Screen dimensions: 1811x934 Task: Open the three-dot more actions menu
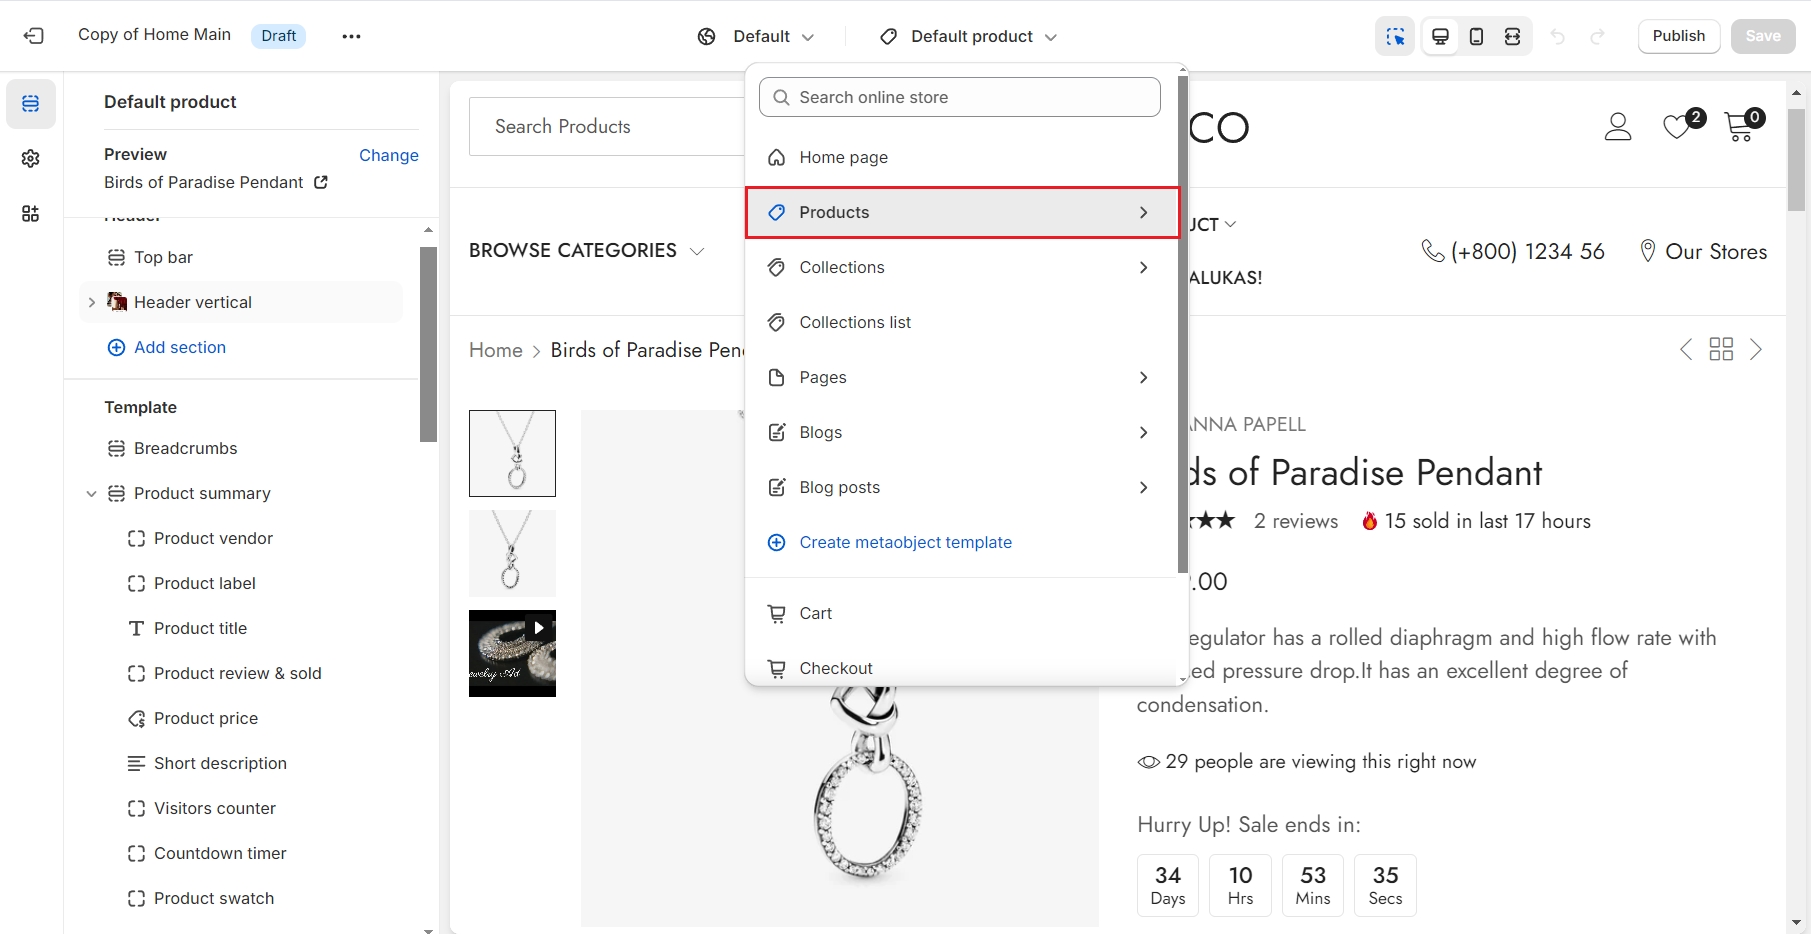[x=351, y=36]
